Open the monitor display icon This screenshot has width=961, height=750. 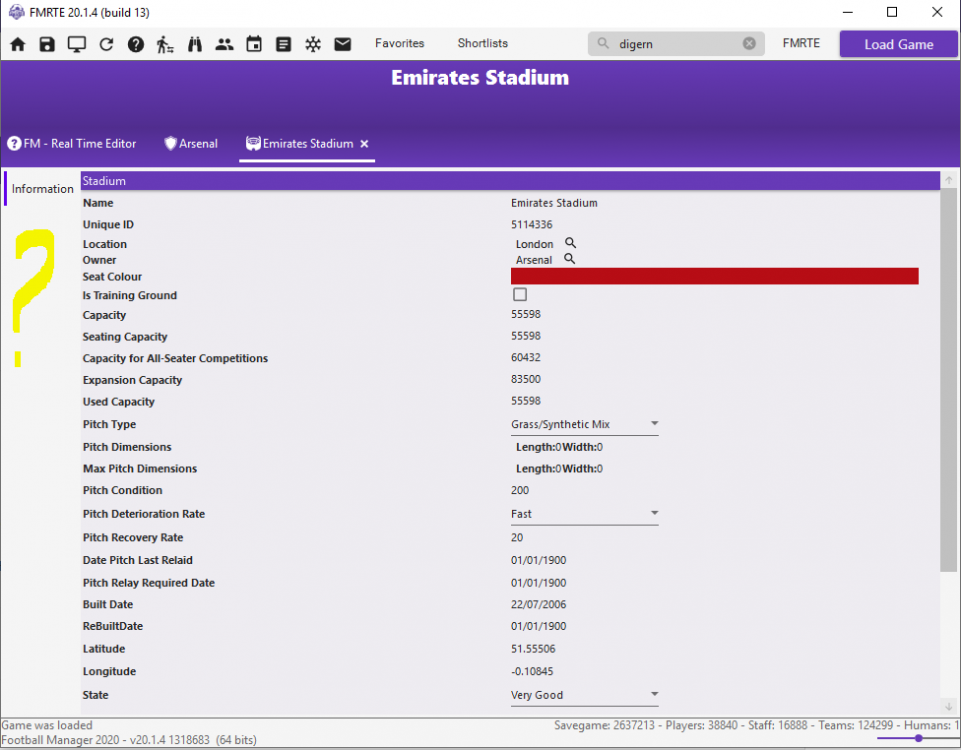click(77, 44)
